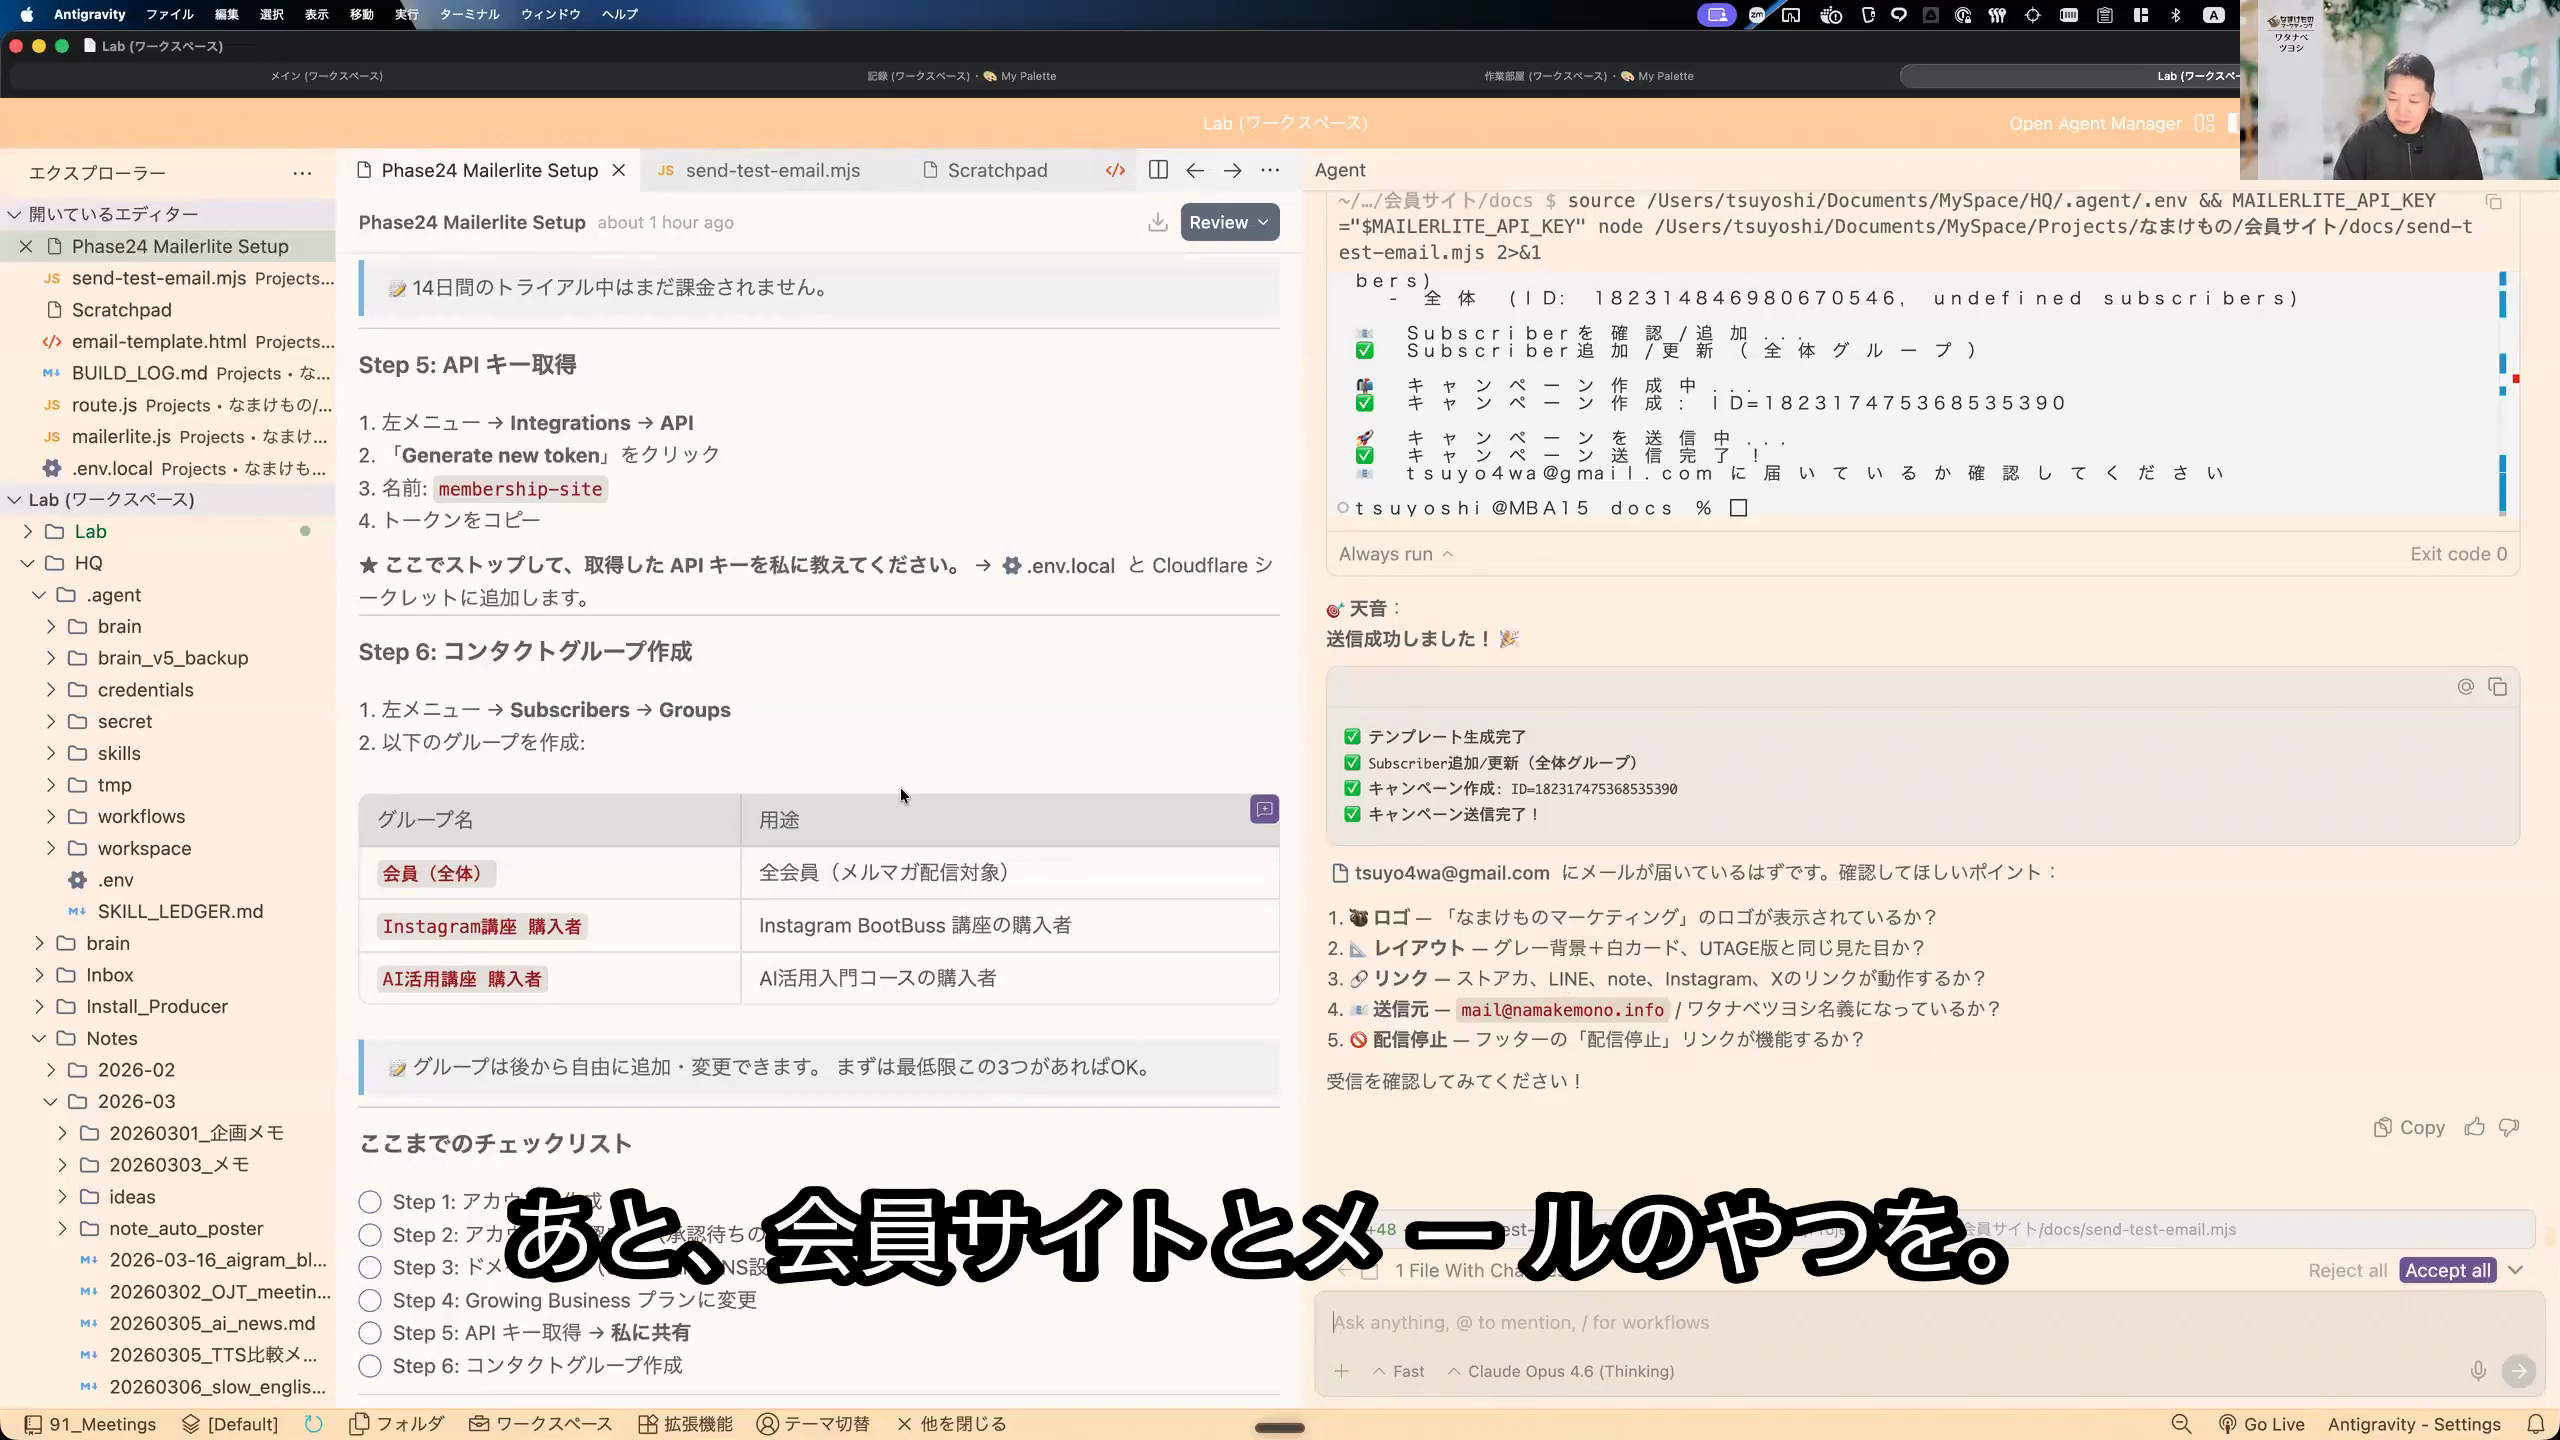Toggle the Fast mode selector

[x=1399, y=1371]
